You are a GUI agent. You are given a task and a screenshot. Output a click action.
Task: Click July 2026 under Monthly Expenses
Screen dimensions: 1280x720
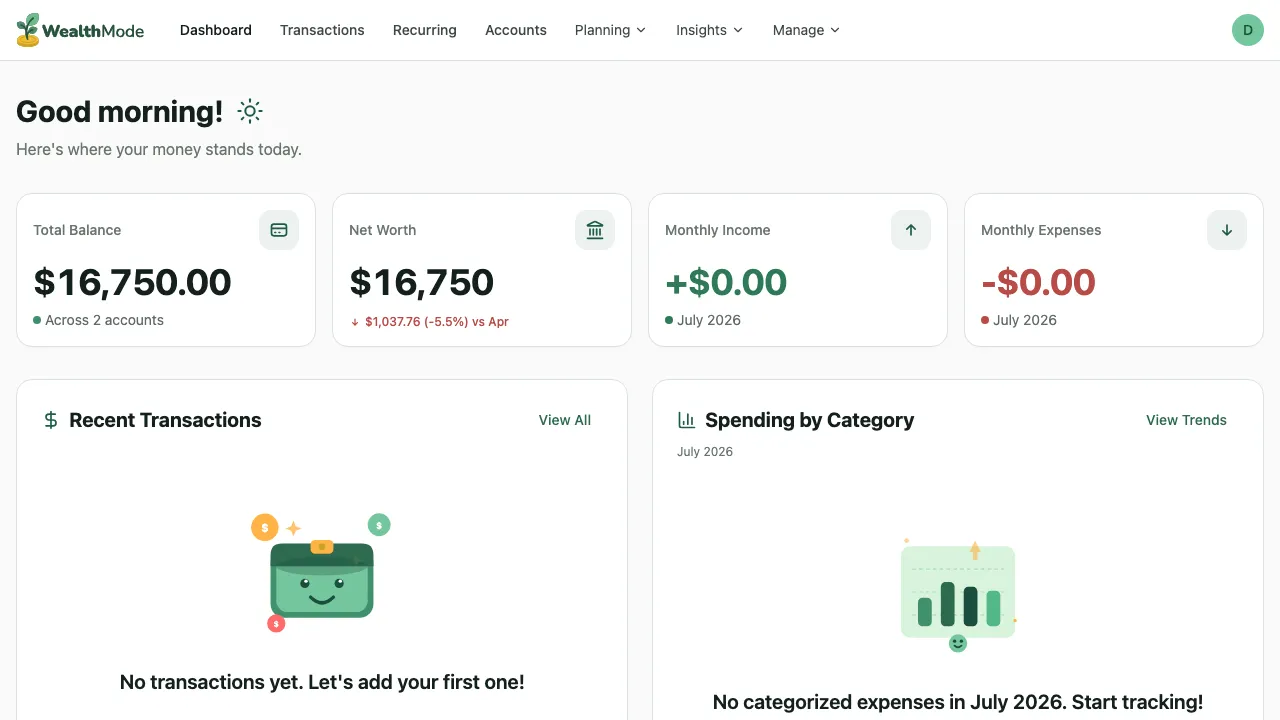pos(1025,320)
